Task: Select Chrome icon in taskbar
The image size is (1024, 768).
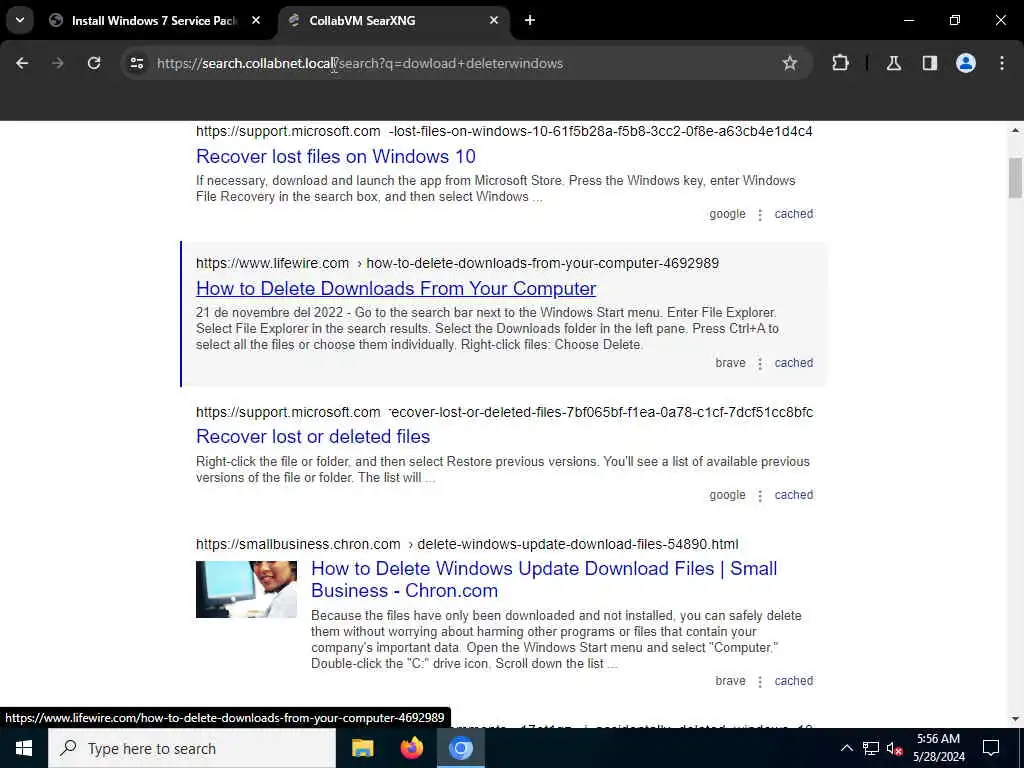Action: tap(460, 748)
